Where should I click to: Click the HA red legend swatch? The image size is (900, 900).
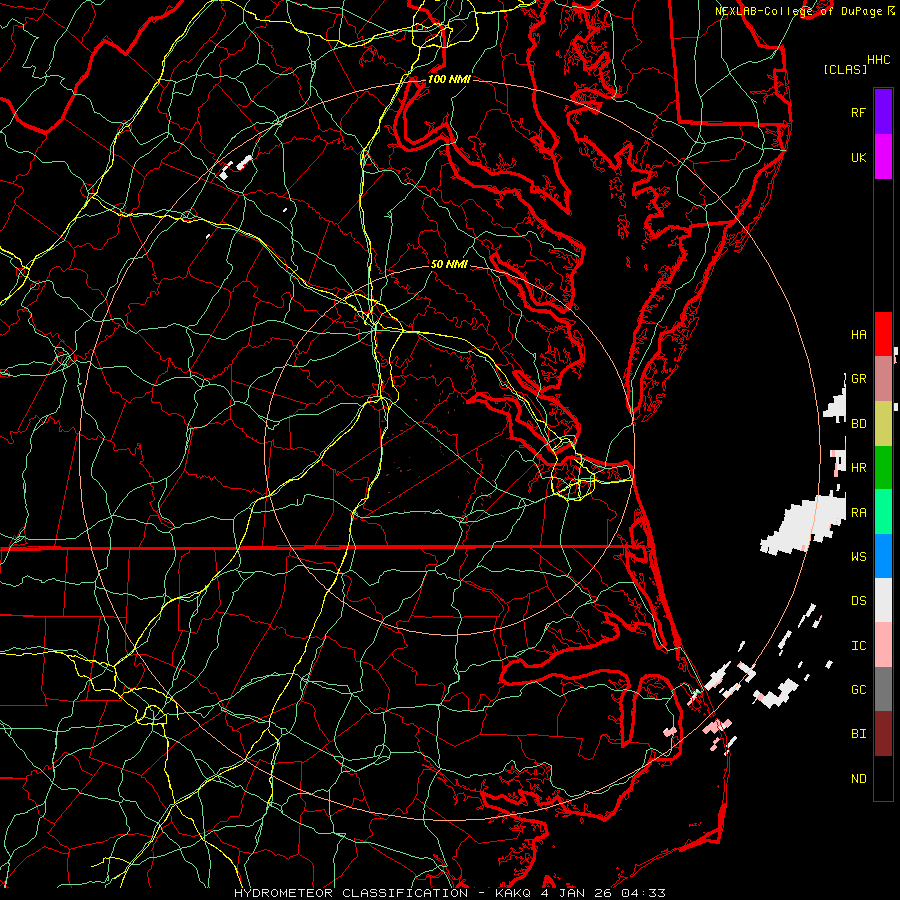883,334
